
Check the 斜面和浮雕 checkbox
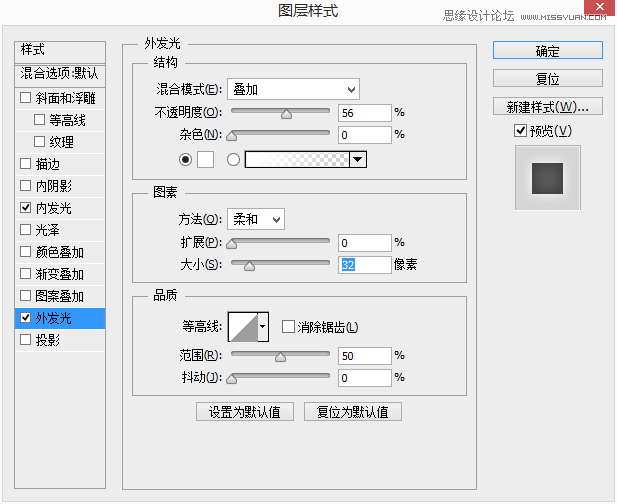point(26,98)
